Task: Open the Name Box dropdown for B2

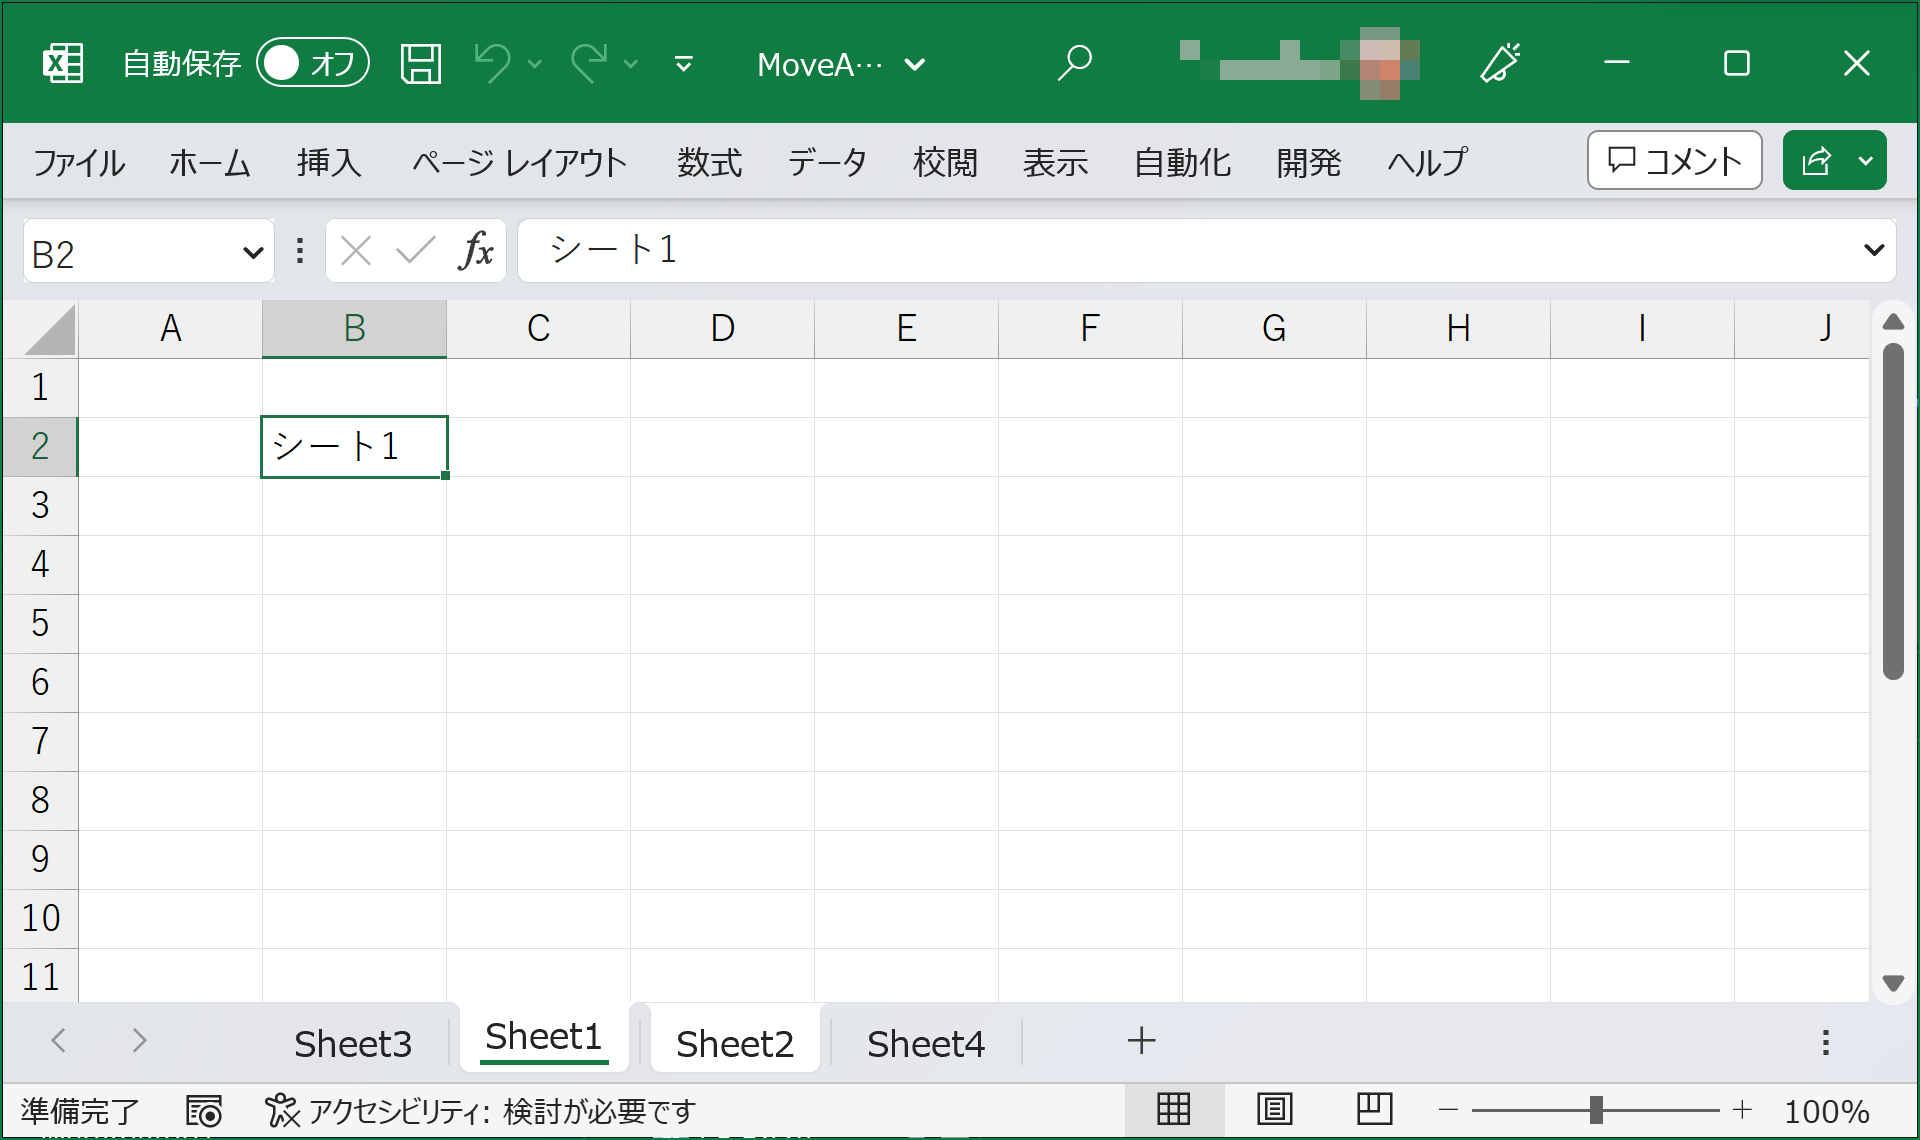Action: click(253, 253)
